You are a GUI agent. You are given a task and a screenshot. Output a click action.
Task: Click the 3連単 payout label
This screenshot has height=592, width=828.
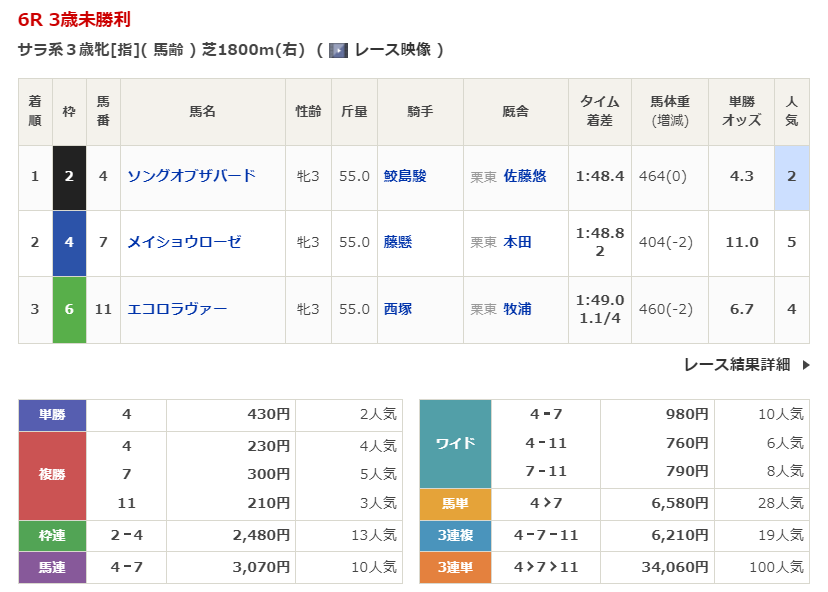(455, 567)
